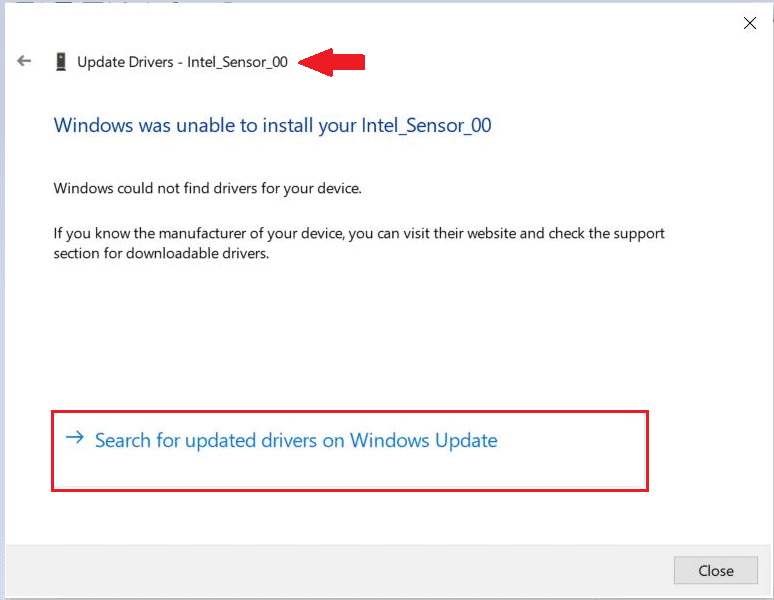This screenshot has width=774, height=600.
Task: Click the word Intel_Sensor_00 in the title bar
Action: 237,62
